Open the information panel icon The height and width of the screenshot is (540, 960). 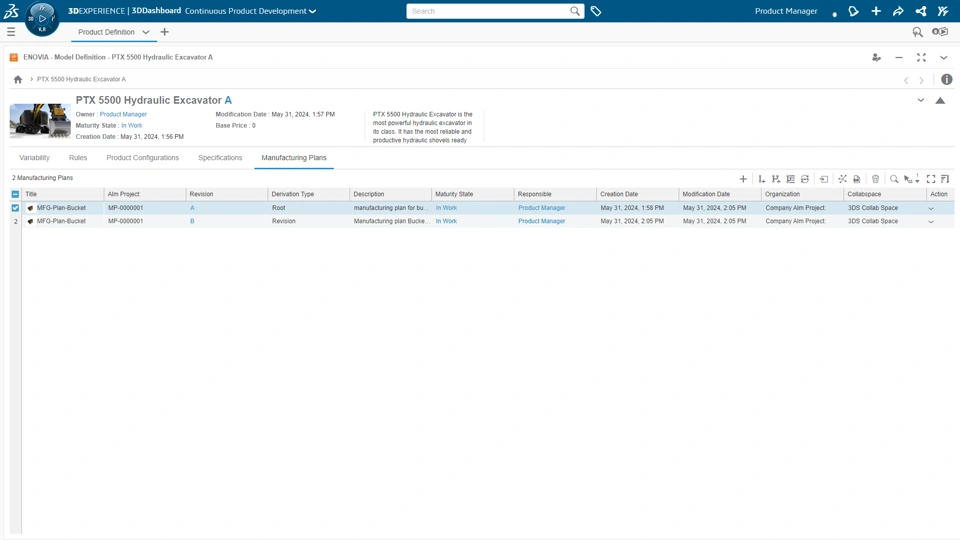[x=947, y=80]
